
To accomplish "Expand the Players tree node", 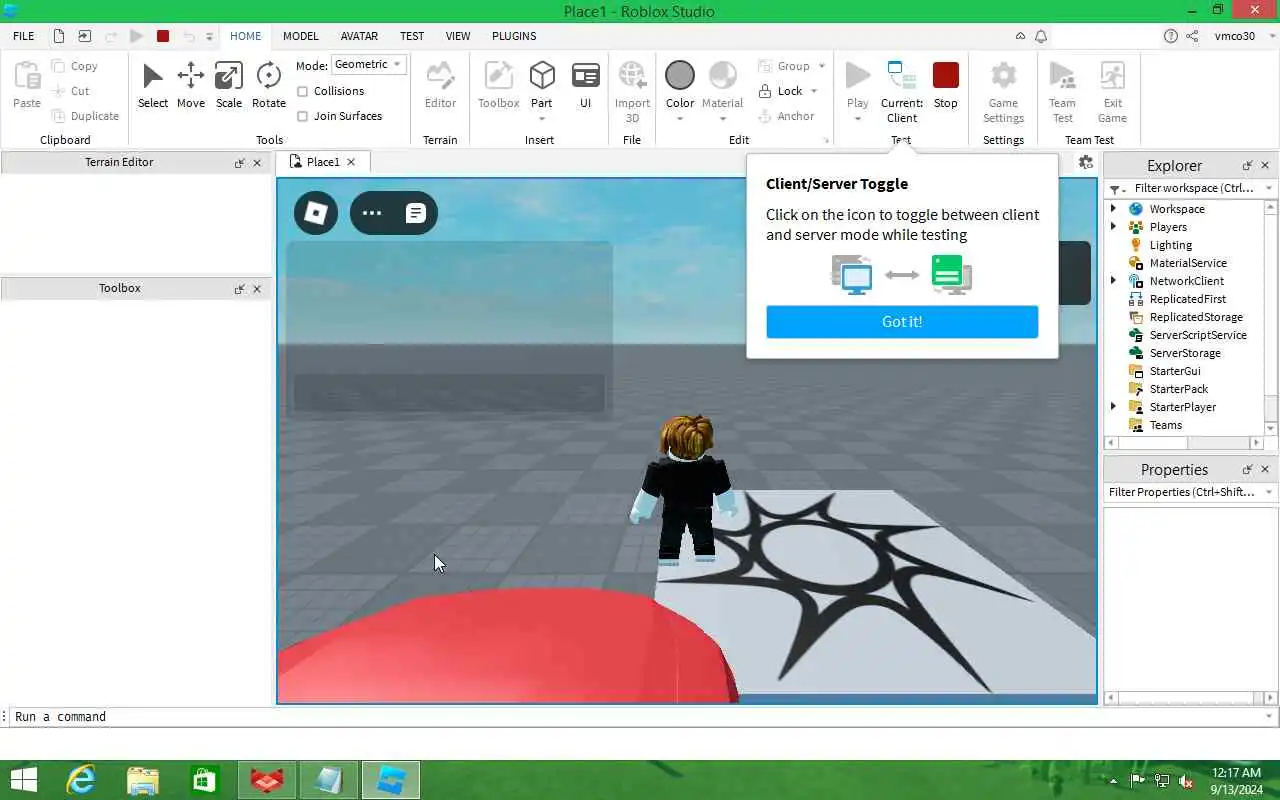I will [1113, 227].
